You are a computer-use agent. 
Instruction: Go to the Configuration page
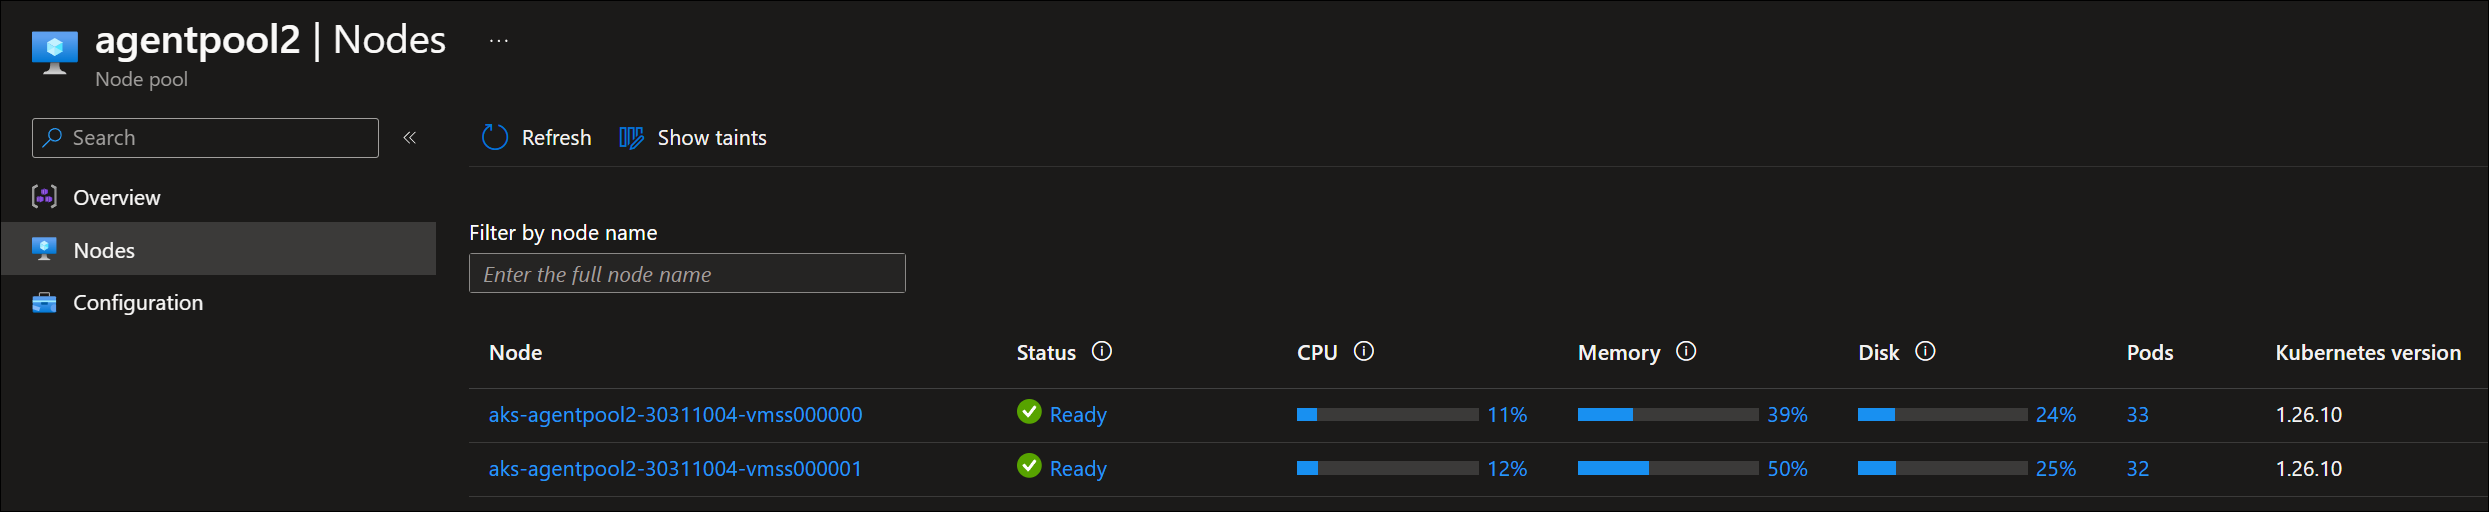click(x=138, y=303)
